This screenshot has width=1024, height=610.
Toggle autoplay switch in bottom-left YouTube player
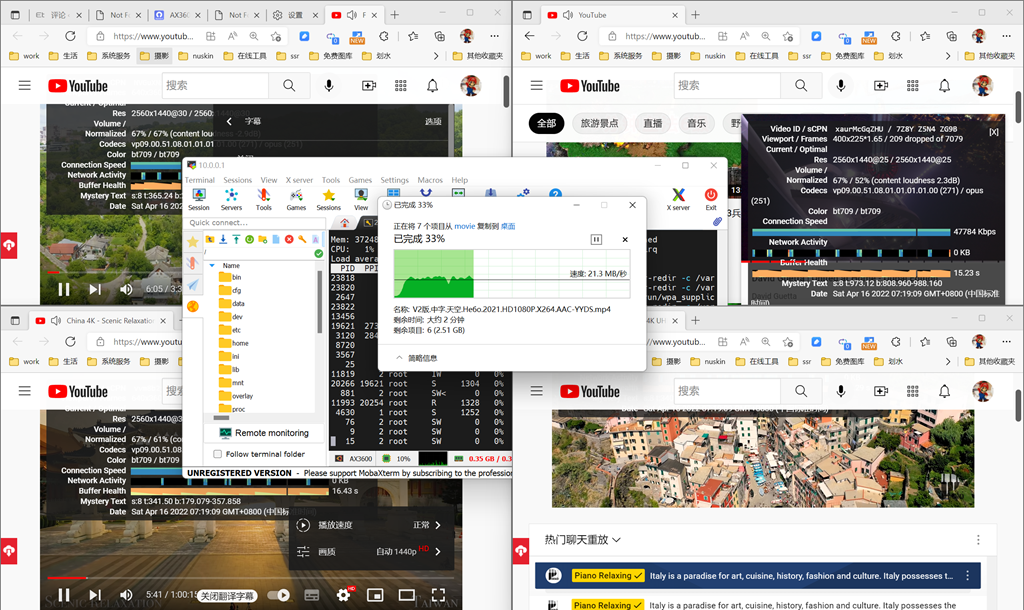tap(279, 594)
